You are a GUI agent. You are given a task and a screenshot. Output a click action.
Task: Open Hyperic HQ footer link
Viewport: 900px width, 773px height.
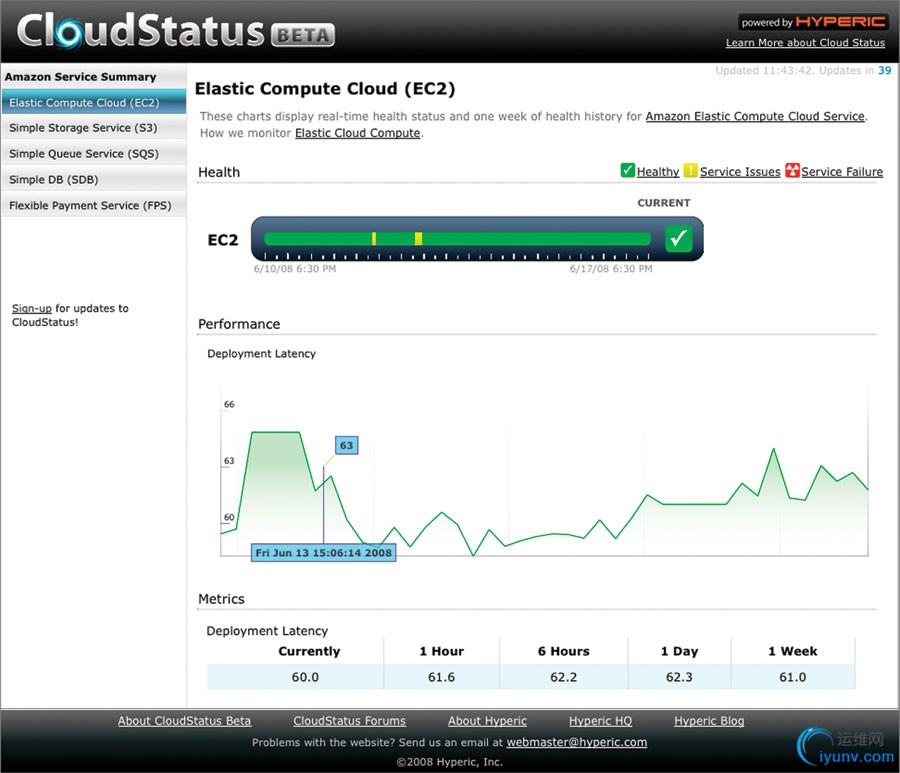(x=600, y=721)
